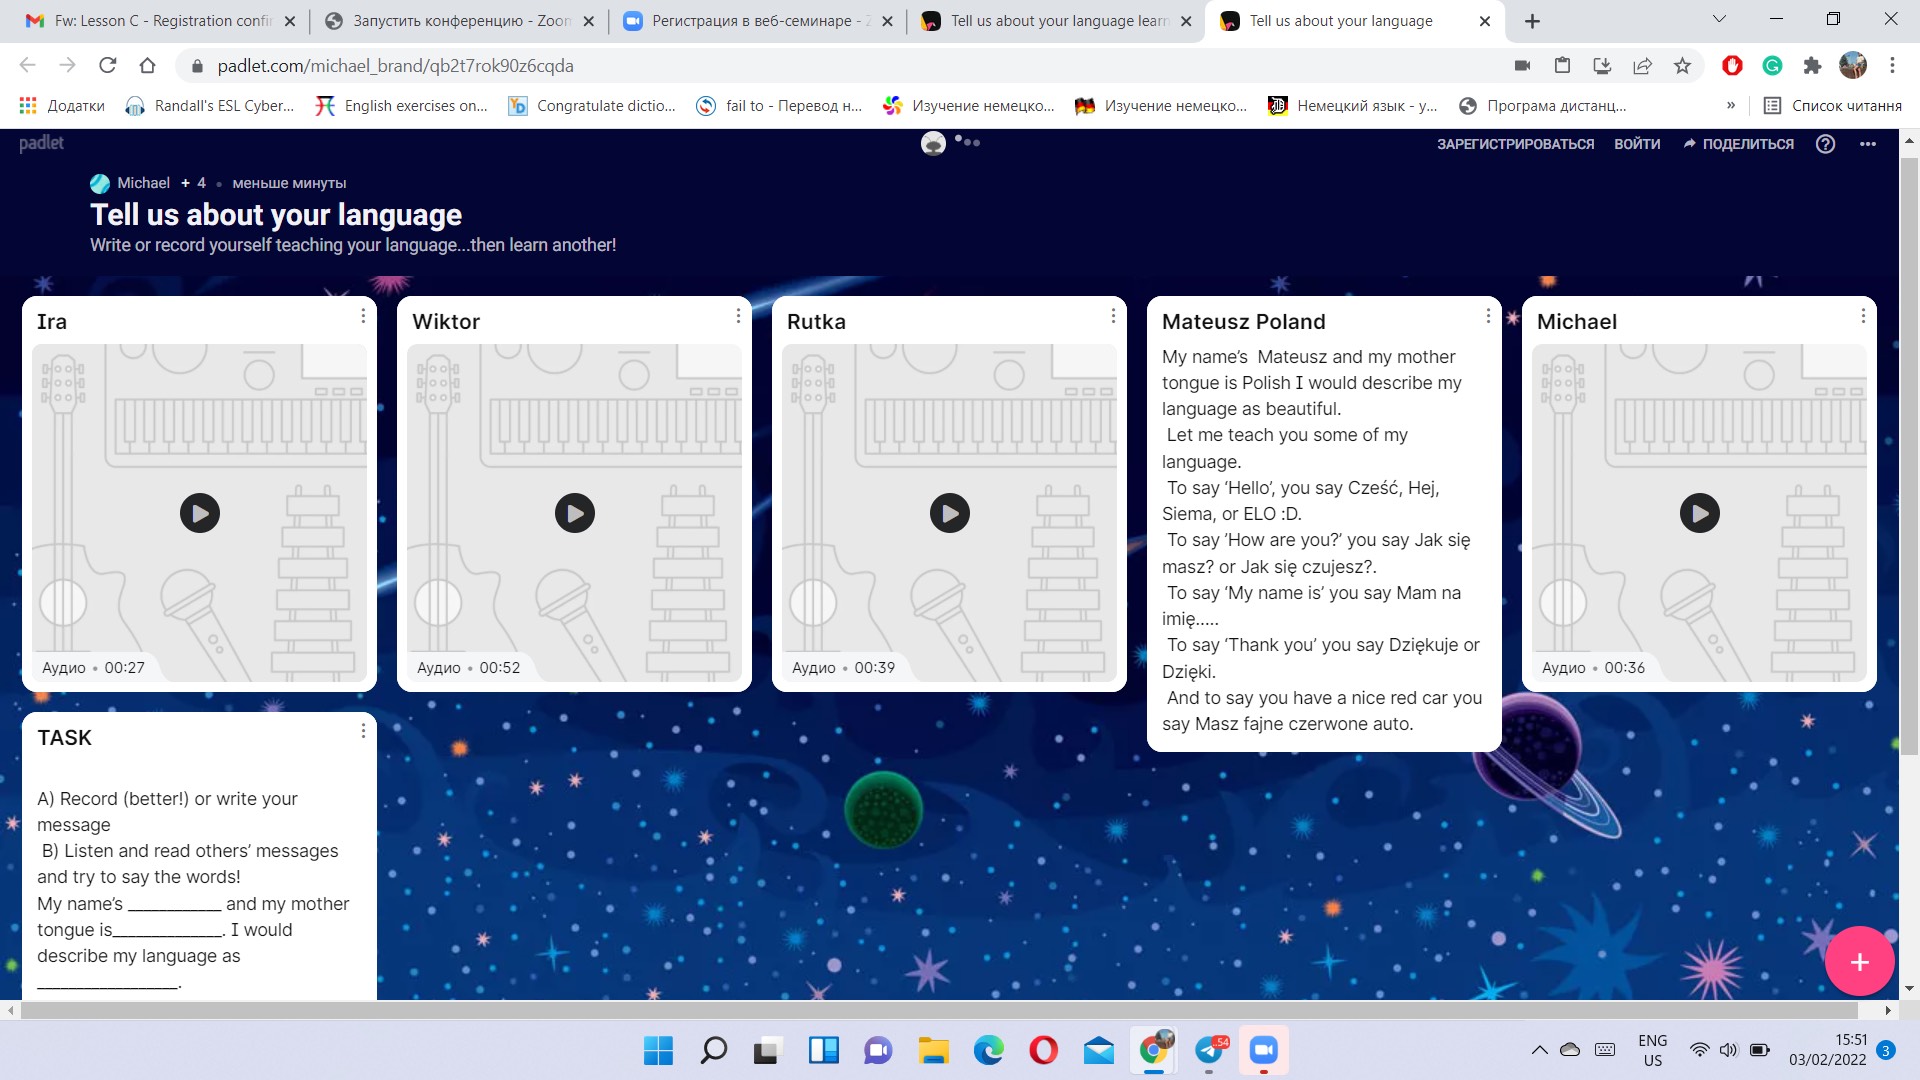The height and width of the screenshot is (1080, 1920).
Task: Open Zoom from the Windows taskbar
Action: 1263,1050
